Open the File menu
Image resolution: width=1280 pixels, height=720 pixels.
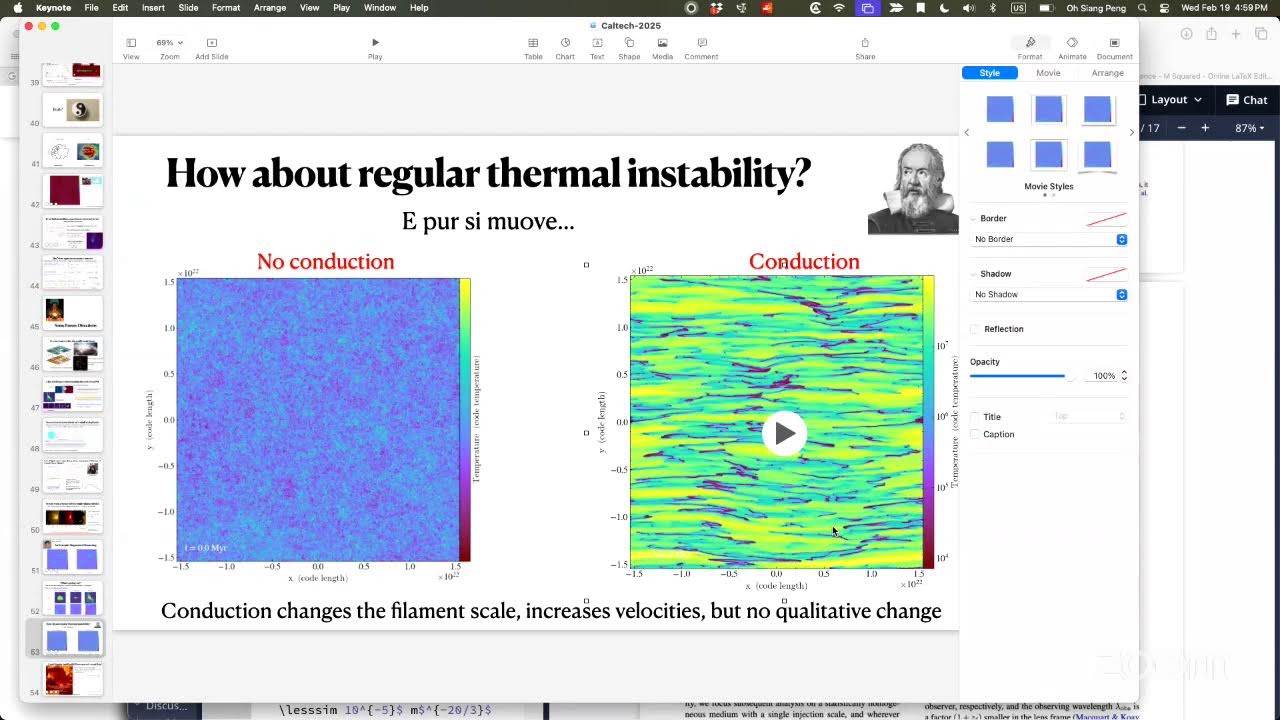(x=91, y=8)
